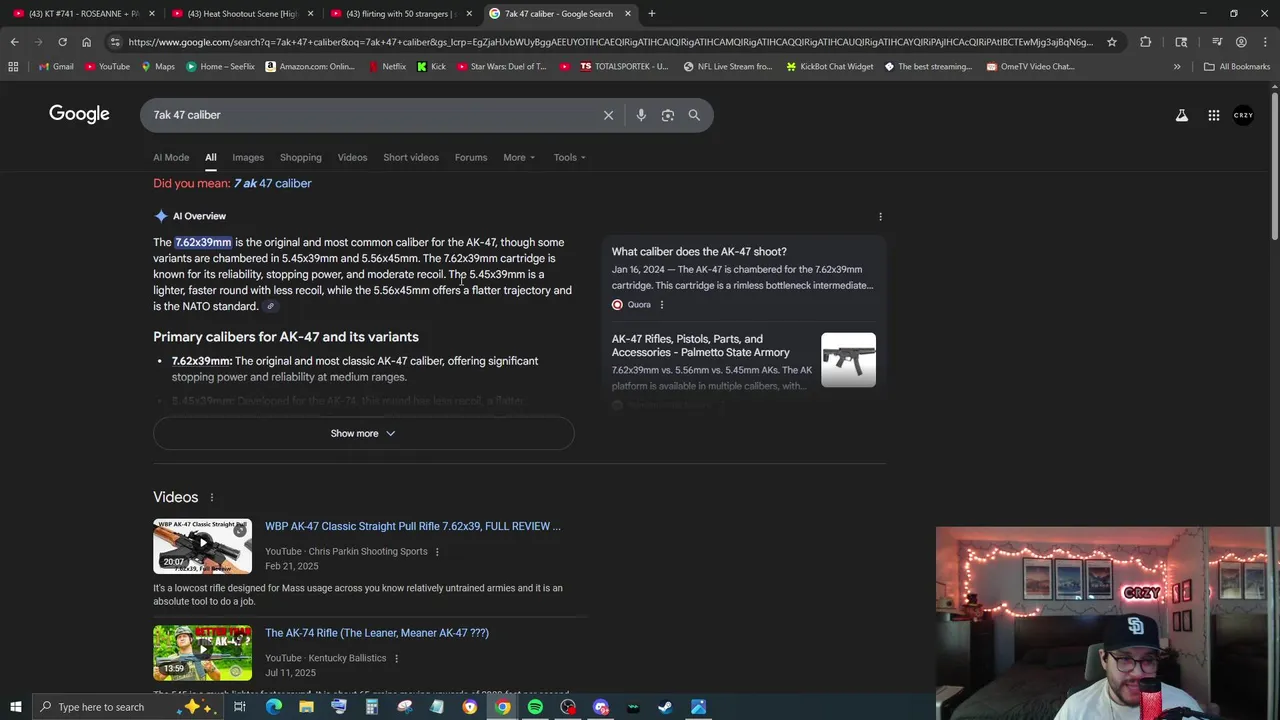Open AI Overview three-dot options
Viewport: 1280px width, 720px height.
[880, 216]
